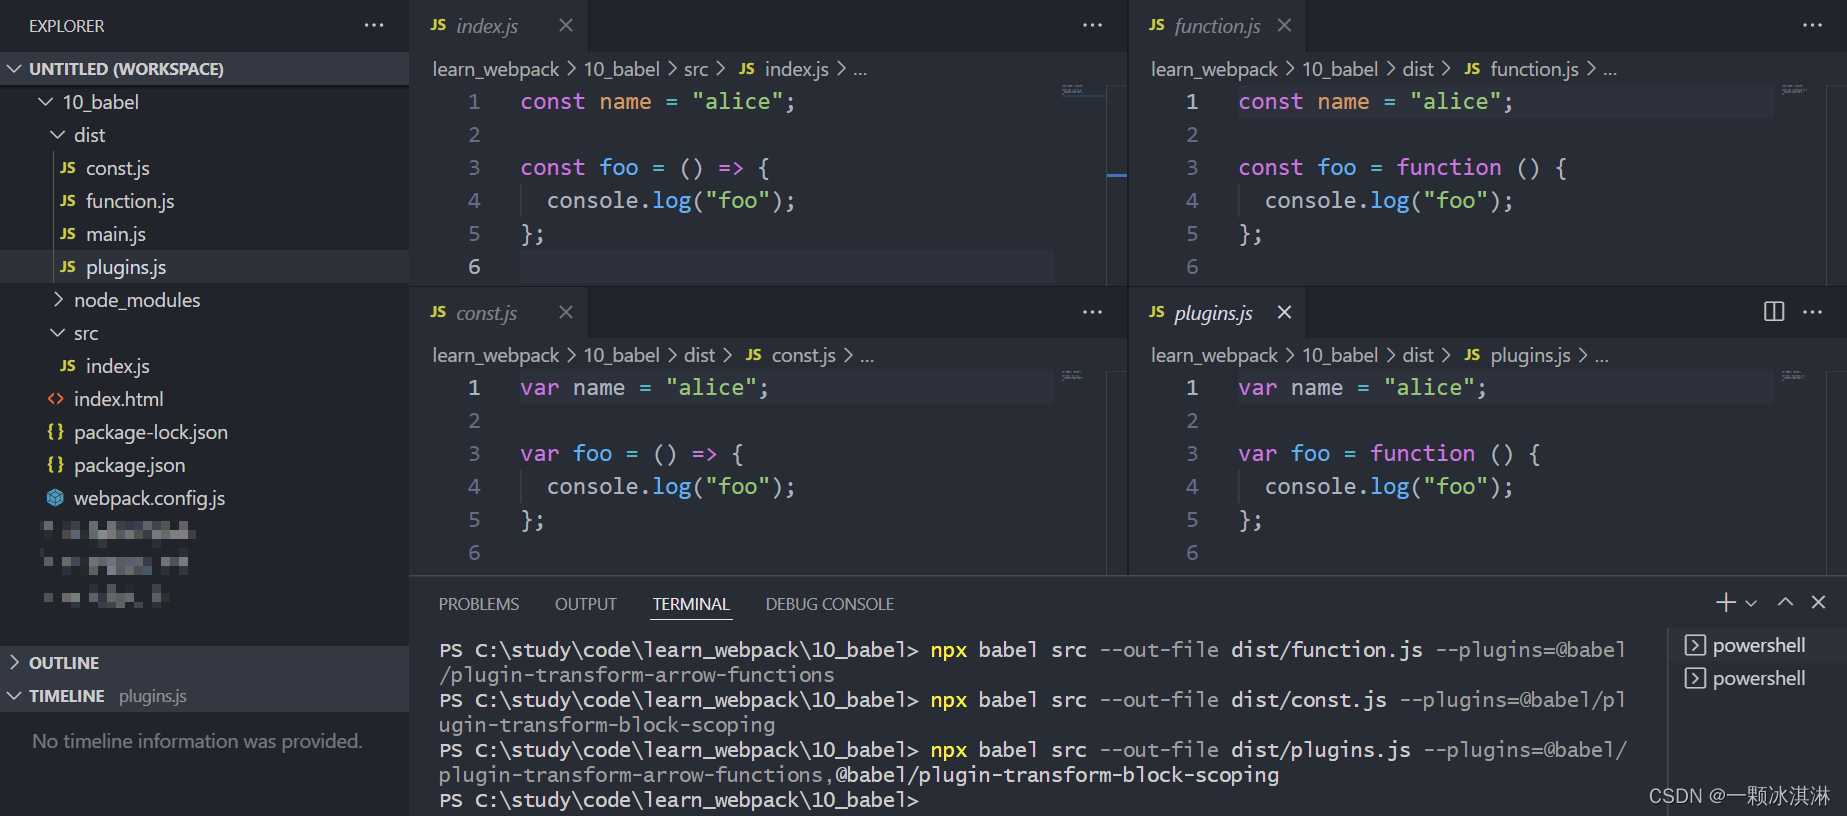1847x816 pixels.
Task: Open src index.js in the file tree
Action: pyautogui.click(x=204, y=366)
